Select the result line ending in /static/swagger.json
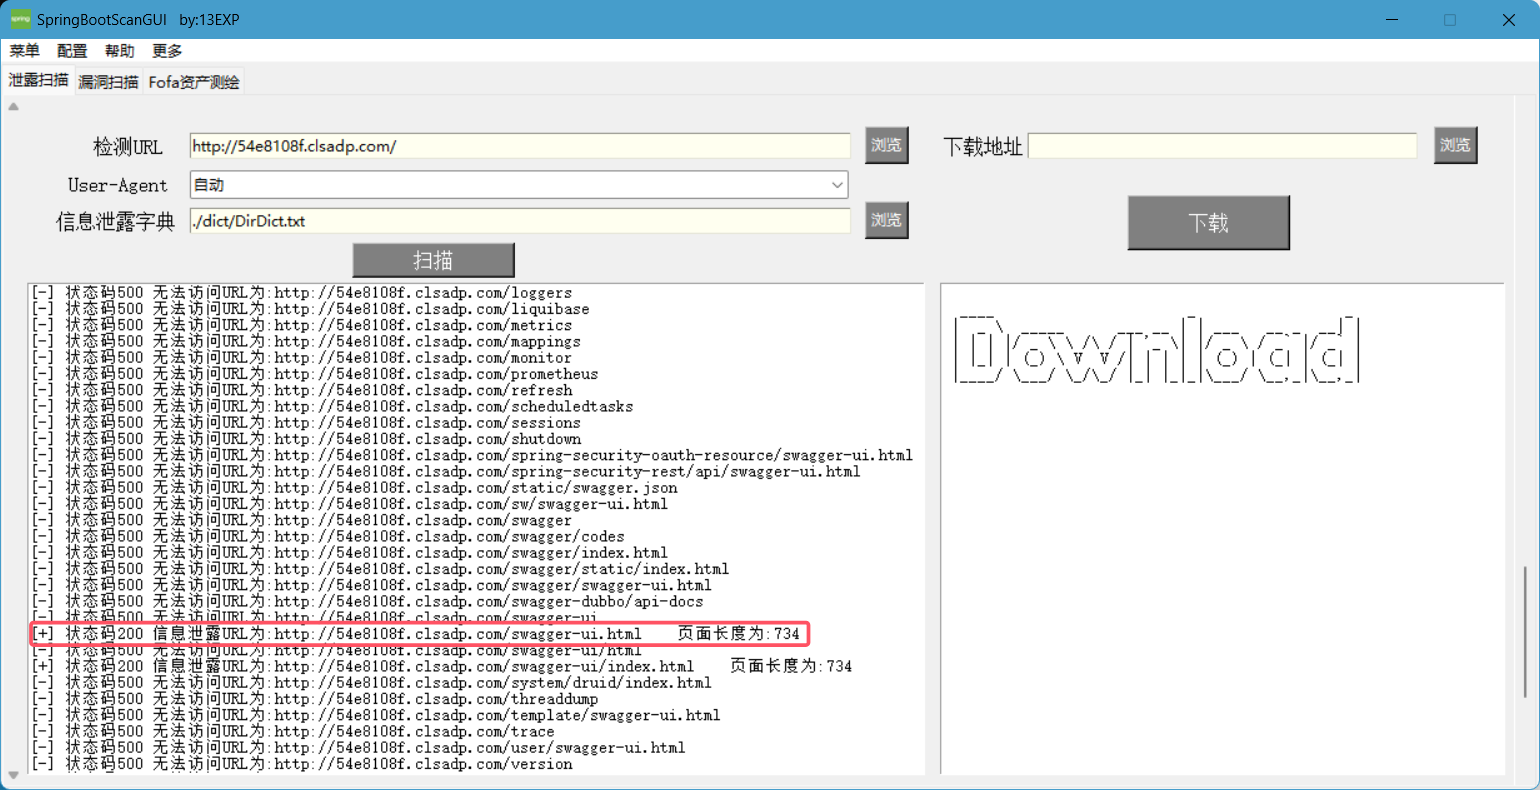Image resolution: width=1540 pixels, height=790 pixels. click(x=355, y=488)
